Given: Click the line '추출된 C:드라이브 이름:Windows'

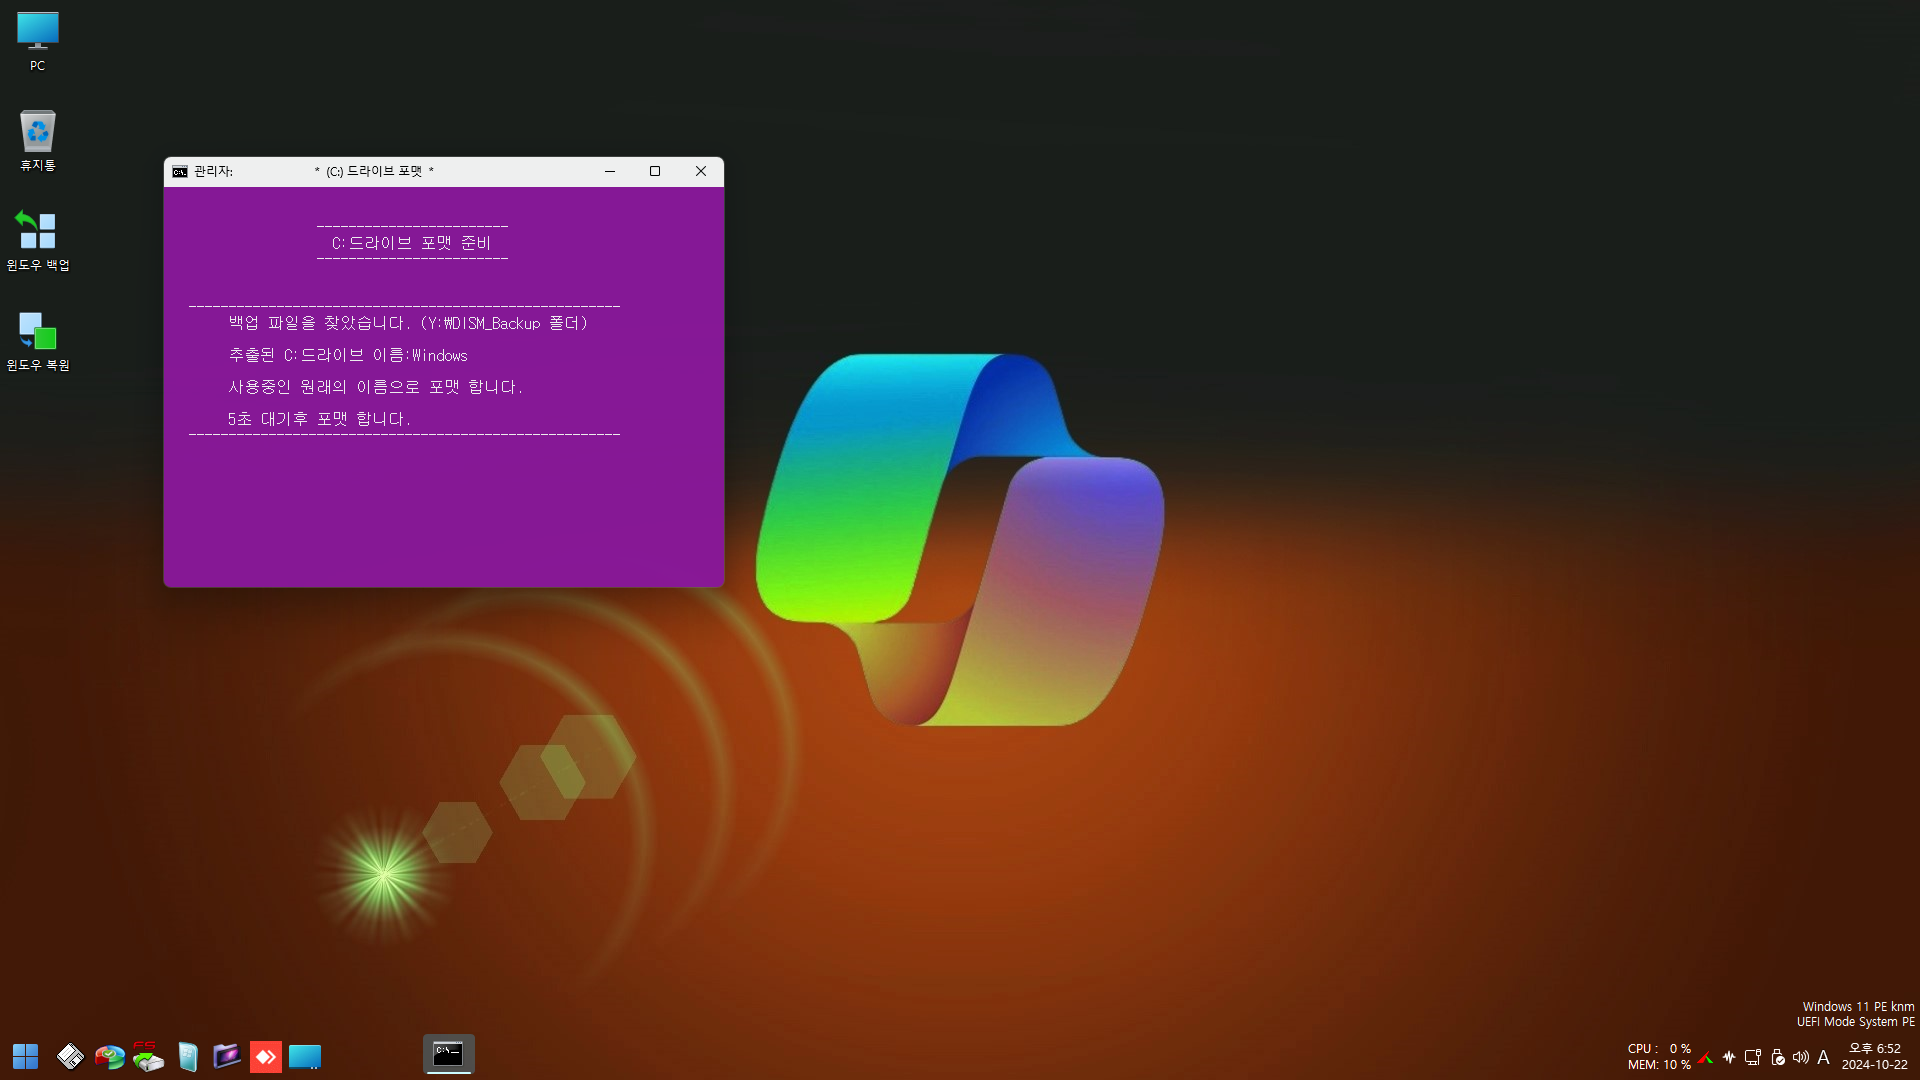Looking at the screenshot, I should coord(348,355).
